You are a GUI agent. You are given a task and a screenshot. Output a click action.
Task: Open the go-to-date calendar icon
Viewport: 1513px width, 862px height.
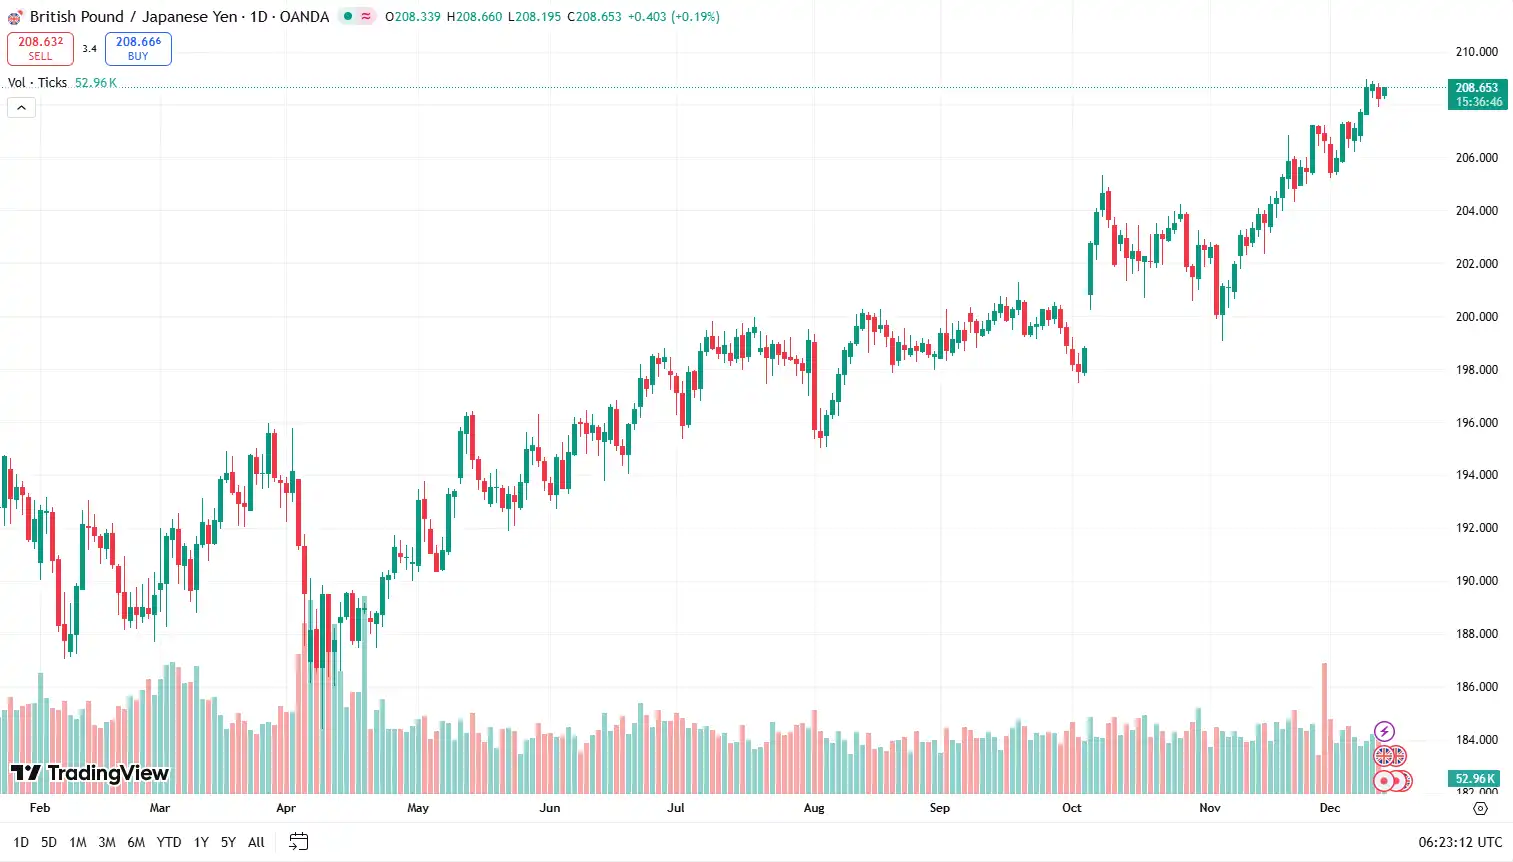[297, 842]
